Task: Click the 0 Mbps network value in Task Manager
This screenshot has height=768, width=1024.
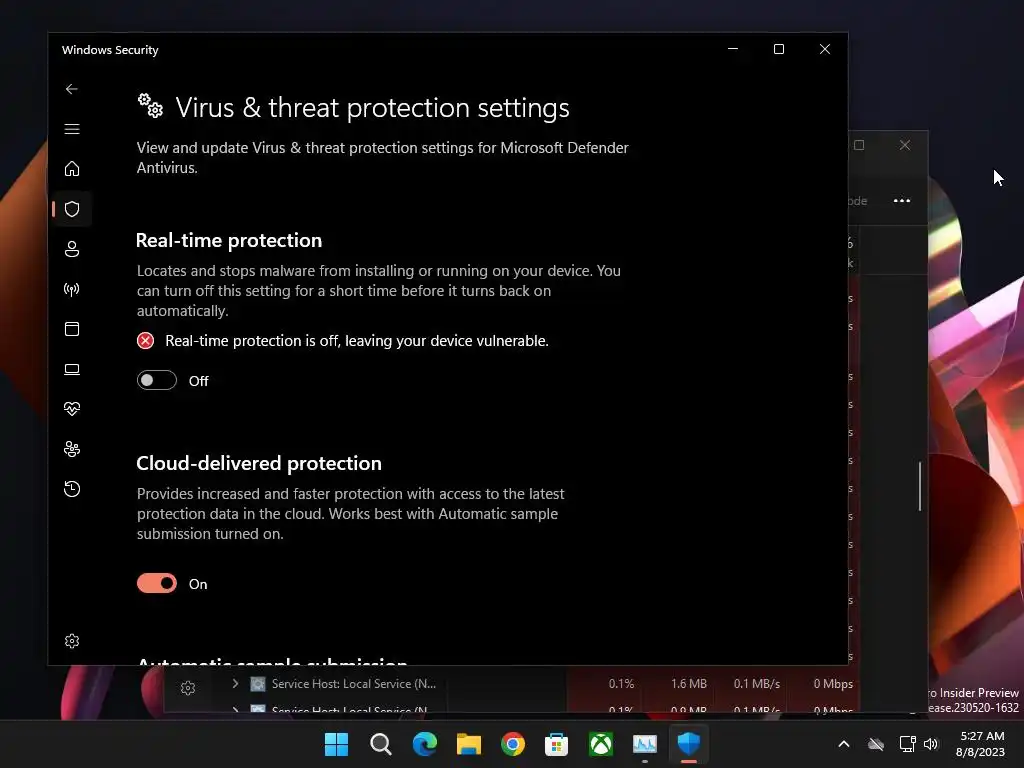Action: click(x=833, y=684)
